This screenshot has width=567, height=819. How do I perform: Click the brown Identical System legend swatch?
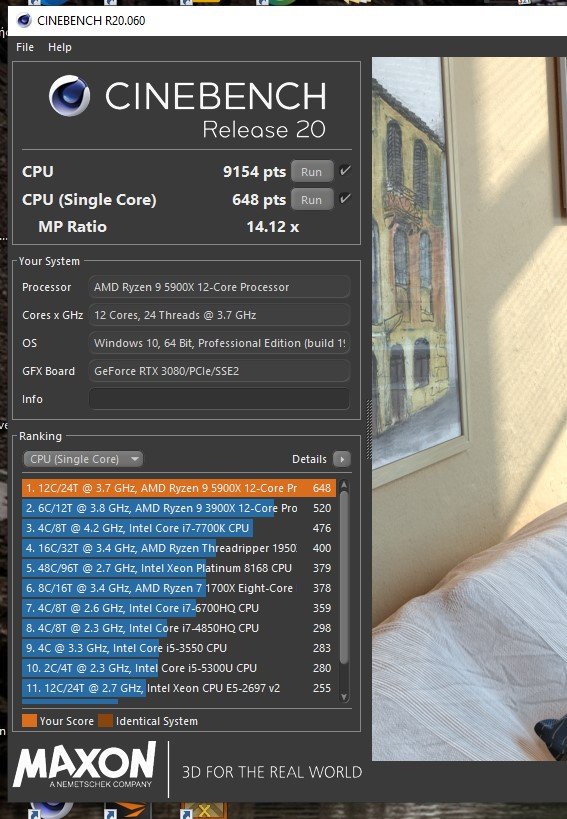pos(105,721)
